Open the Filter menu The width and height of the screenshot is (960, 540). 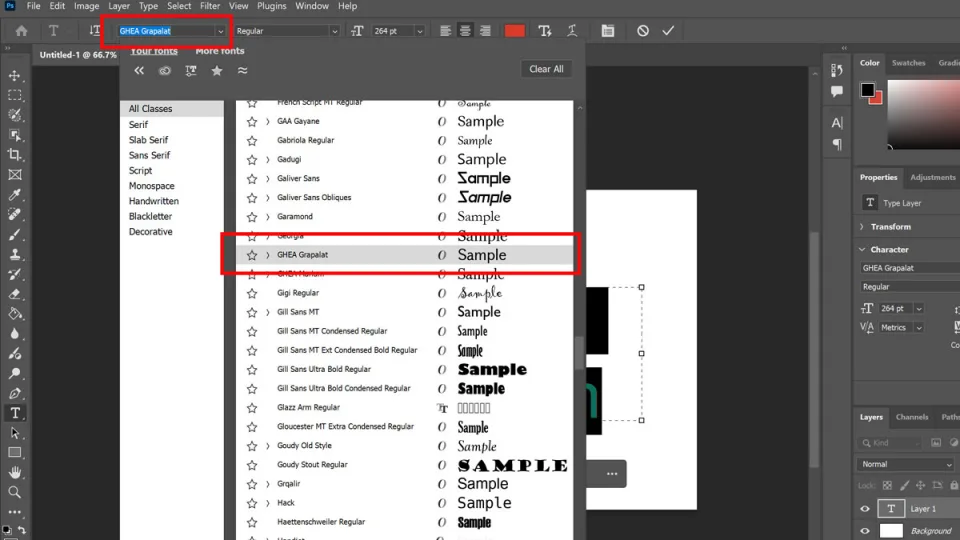click(209, 6)
